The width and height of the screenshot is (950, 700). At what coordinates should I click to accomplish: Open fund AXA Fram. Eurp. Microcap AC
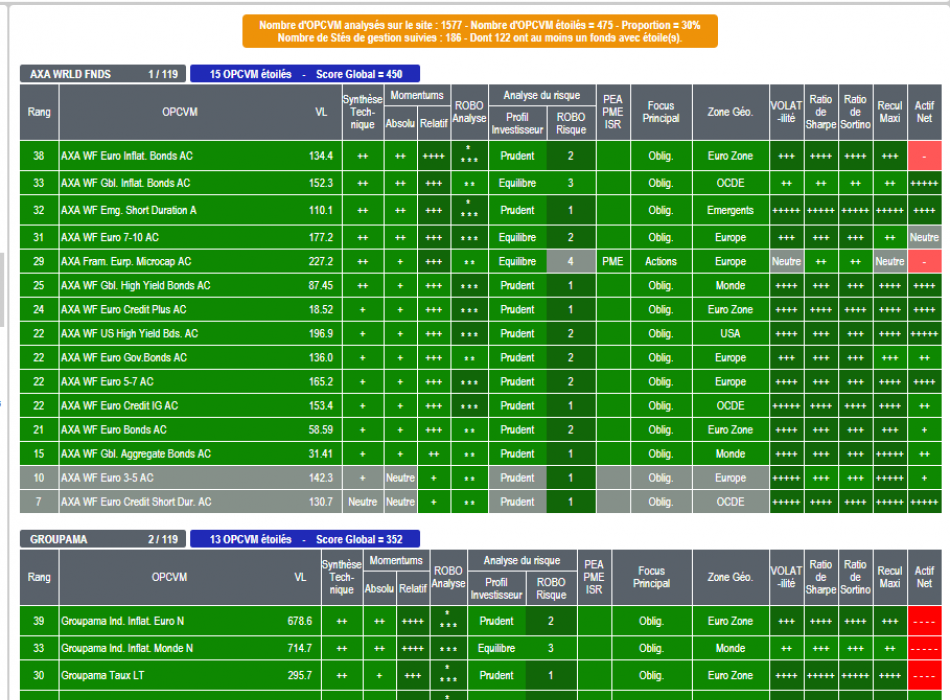[127, 262]
